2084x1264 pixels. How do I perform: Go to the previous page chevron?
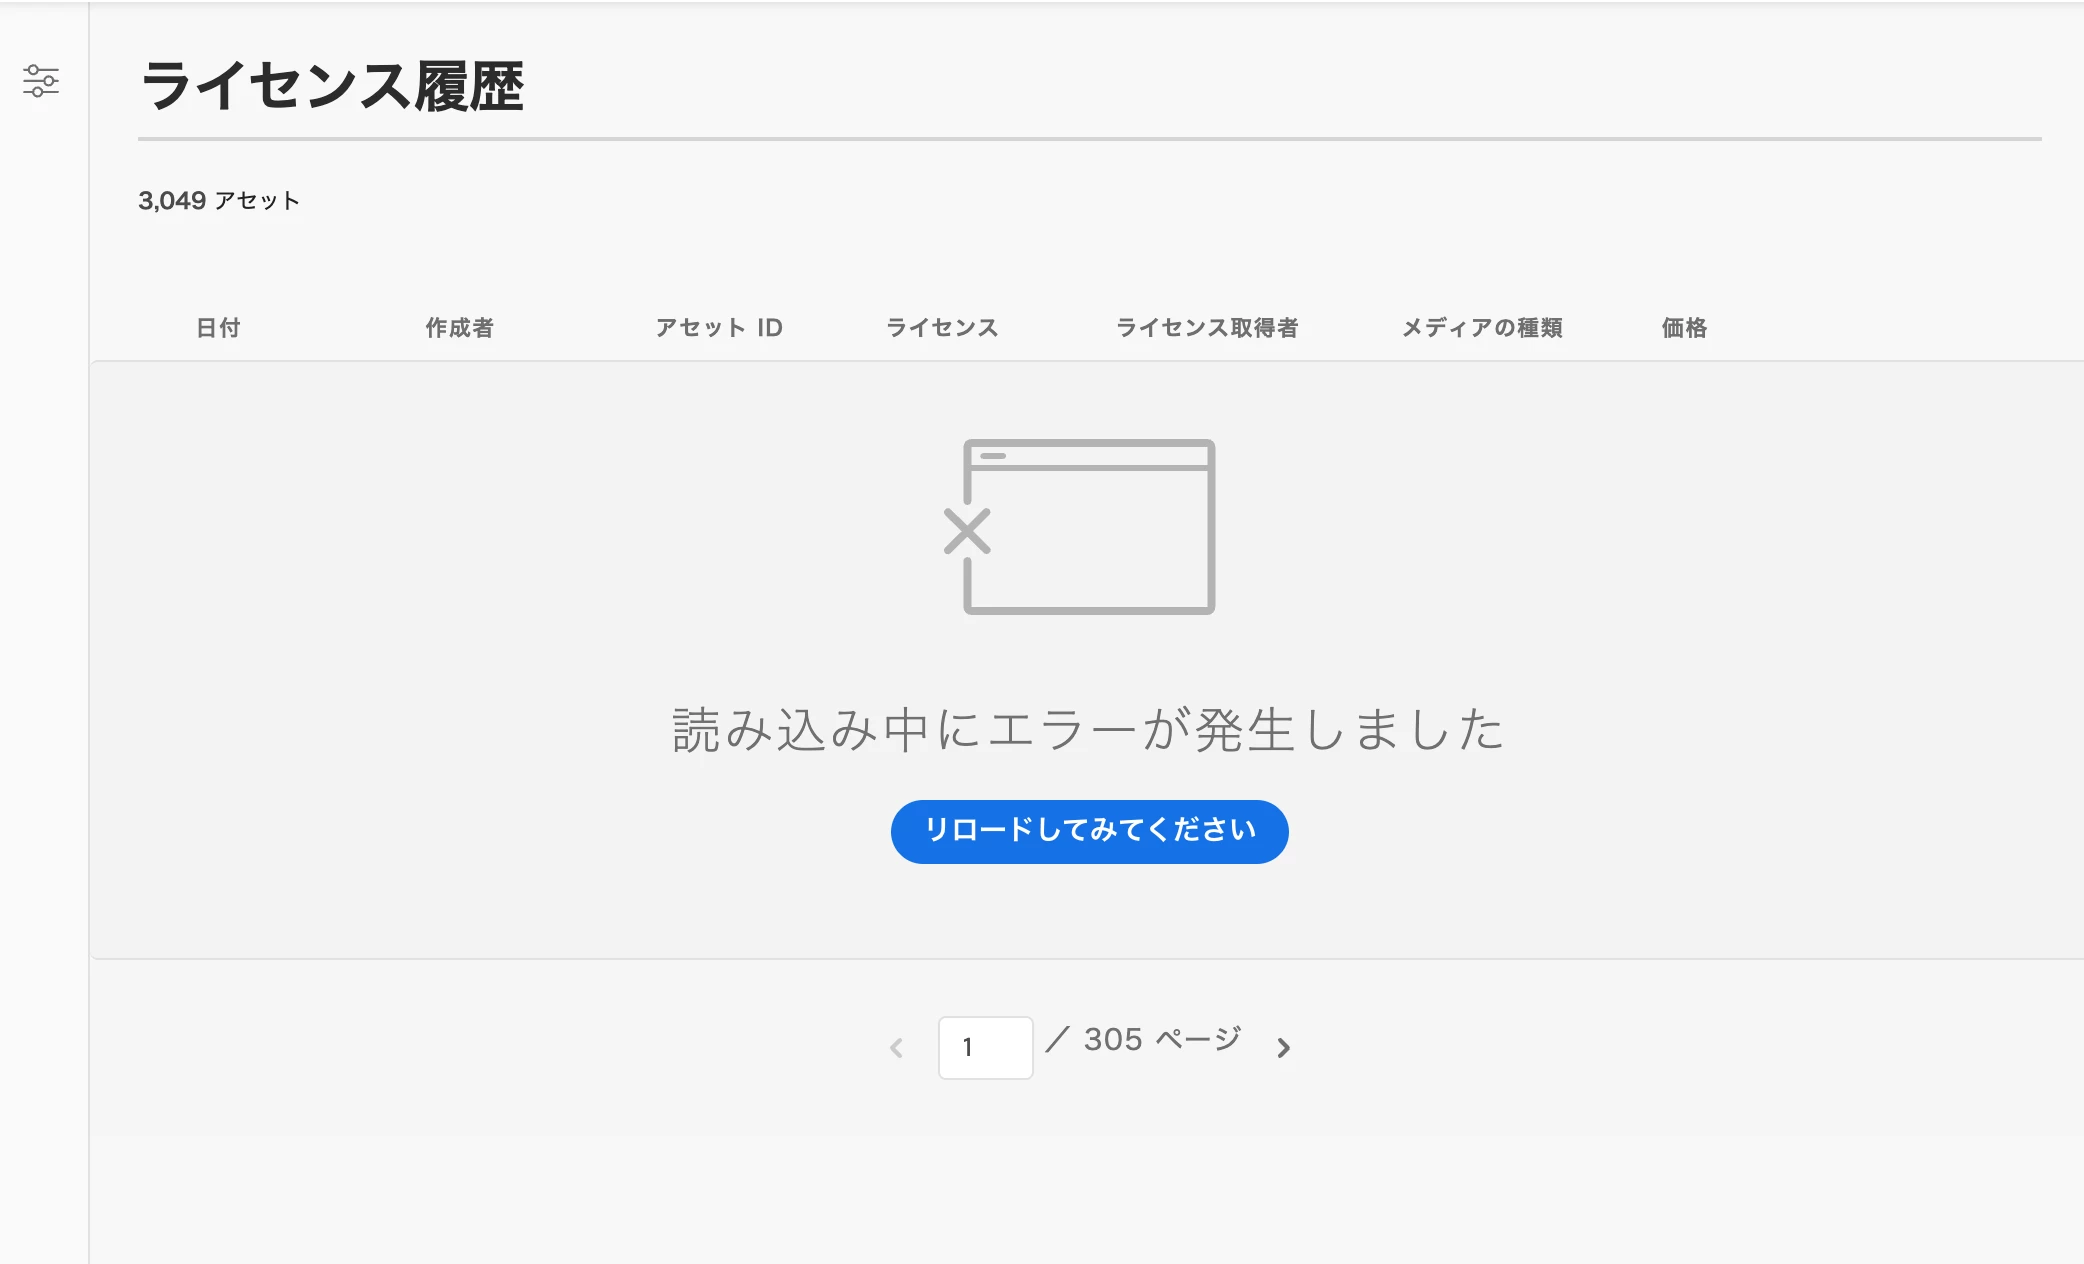pyautogui.click(x=897, y=1047)
